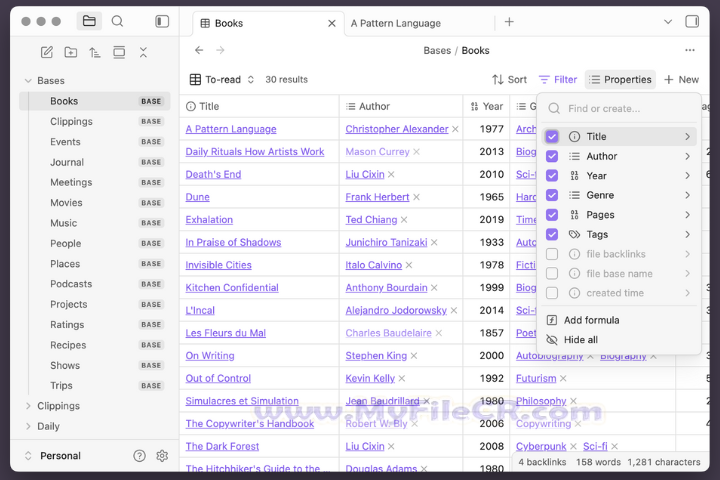720x480 pixels.
Task: Open the Personal vault switcher
Action: 53,456
